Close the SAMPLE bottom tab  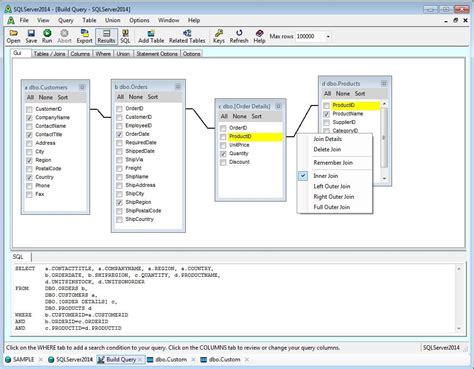pyautogui.click(x=41, y=359)
